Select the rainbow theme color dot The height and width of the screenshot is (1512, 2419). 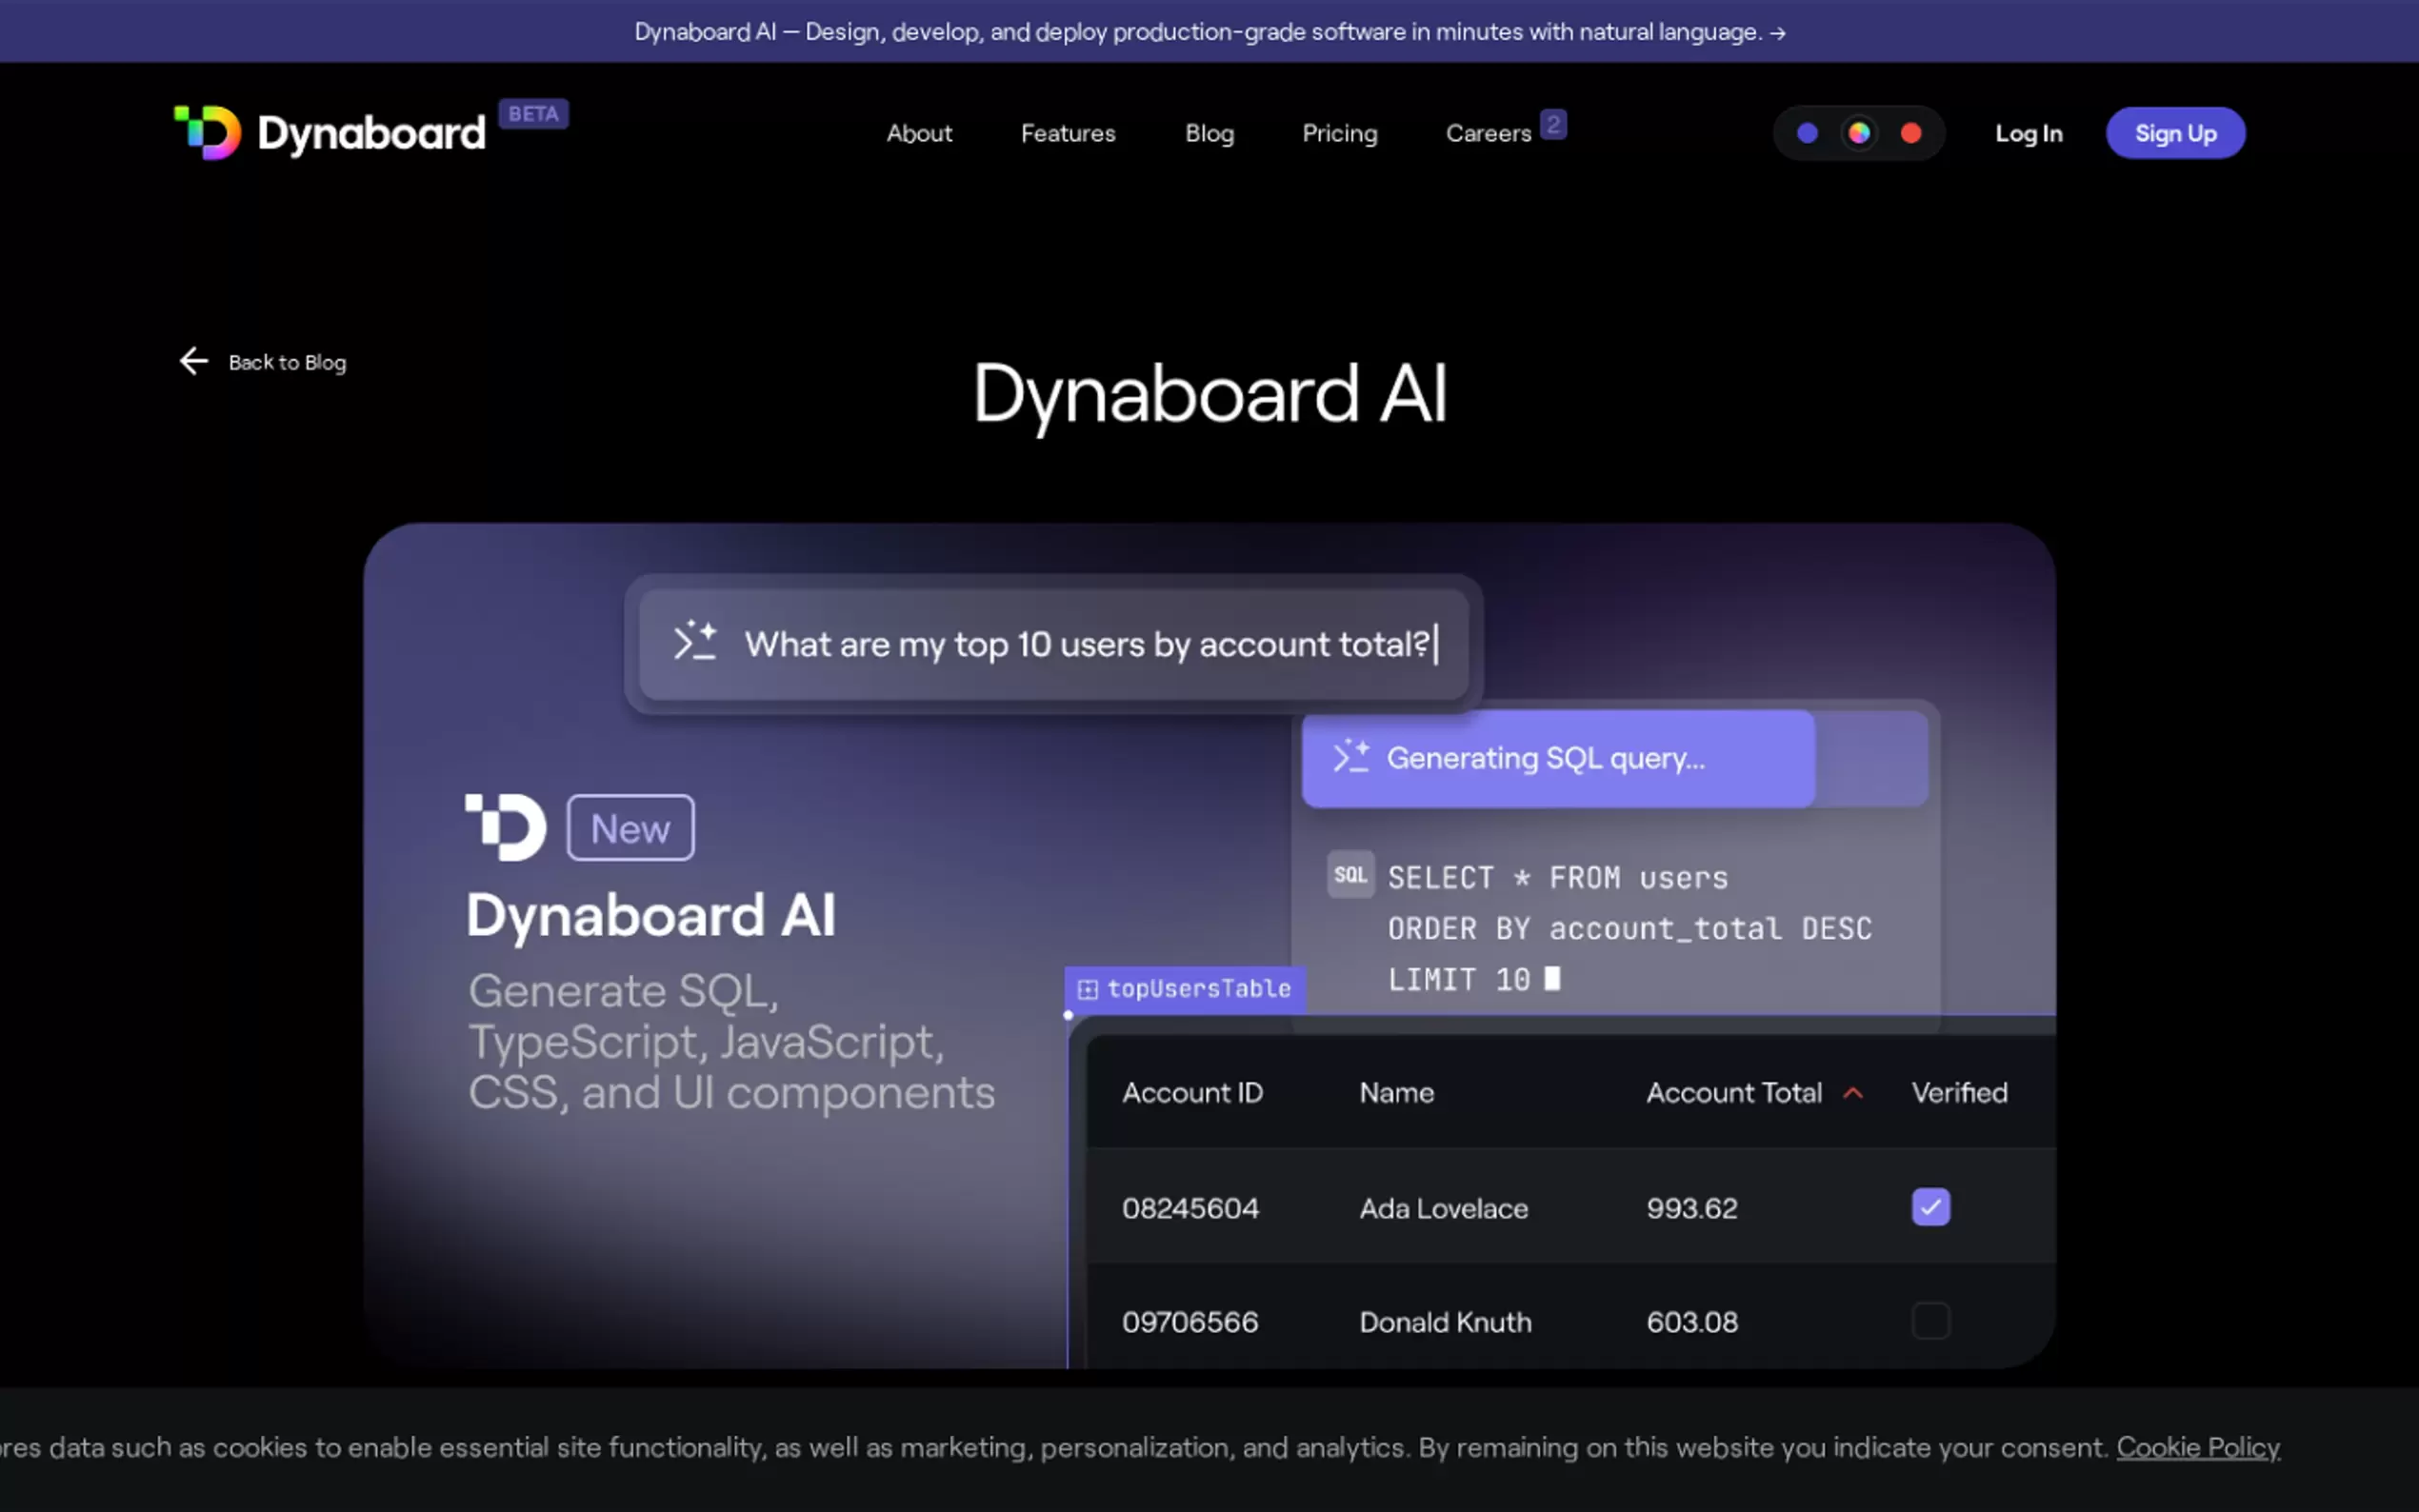coord(1859,133)
